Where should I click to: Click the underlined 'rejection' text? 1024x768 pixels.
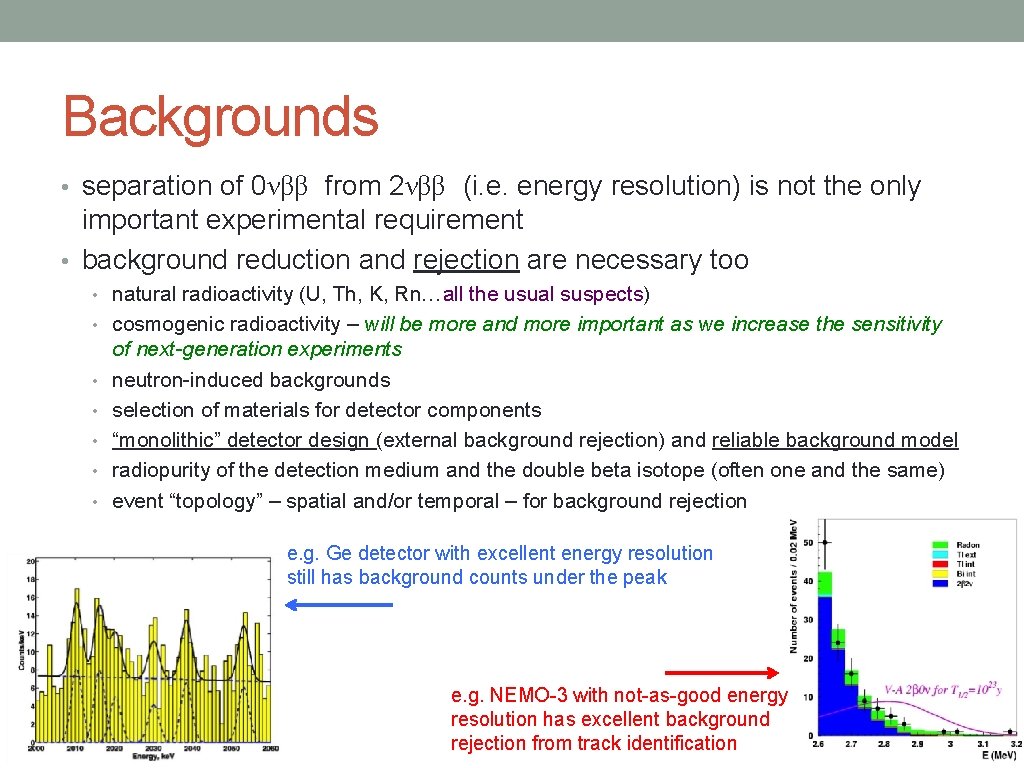pos(466,259)
